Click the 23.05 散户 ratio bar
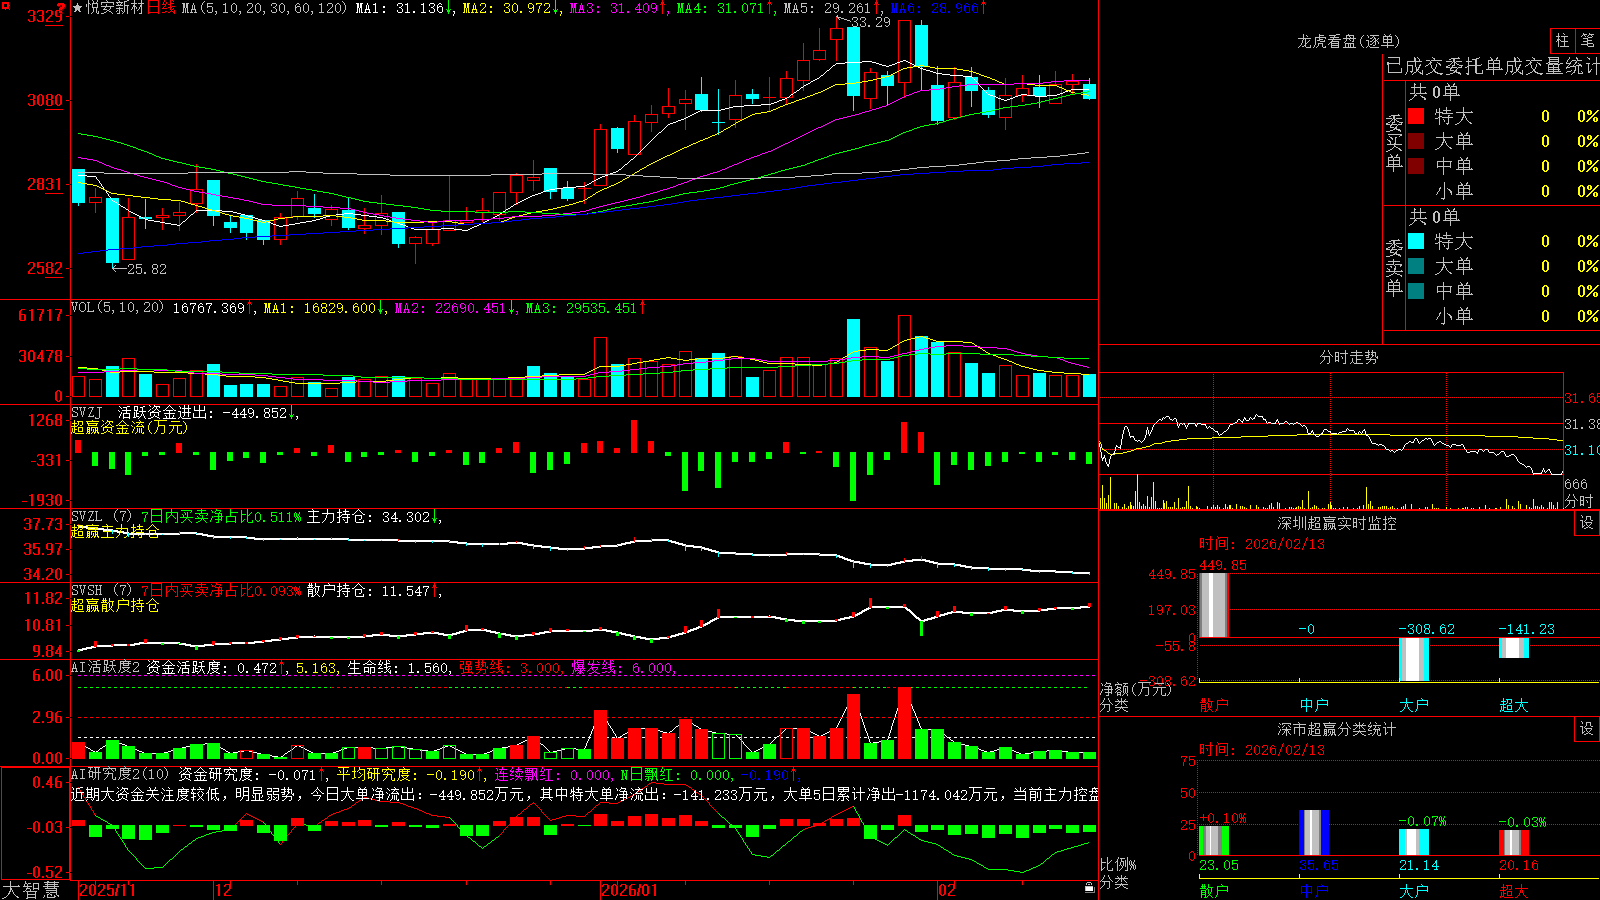 1214,841
